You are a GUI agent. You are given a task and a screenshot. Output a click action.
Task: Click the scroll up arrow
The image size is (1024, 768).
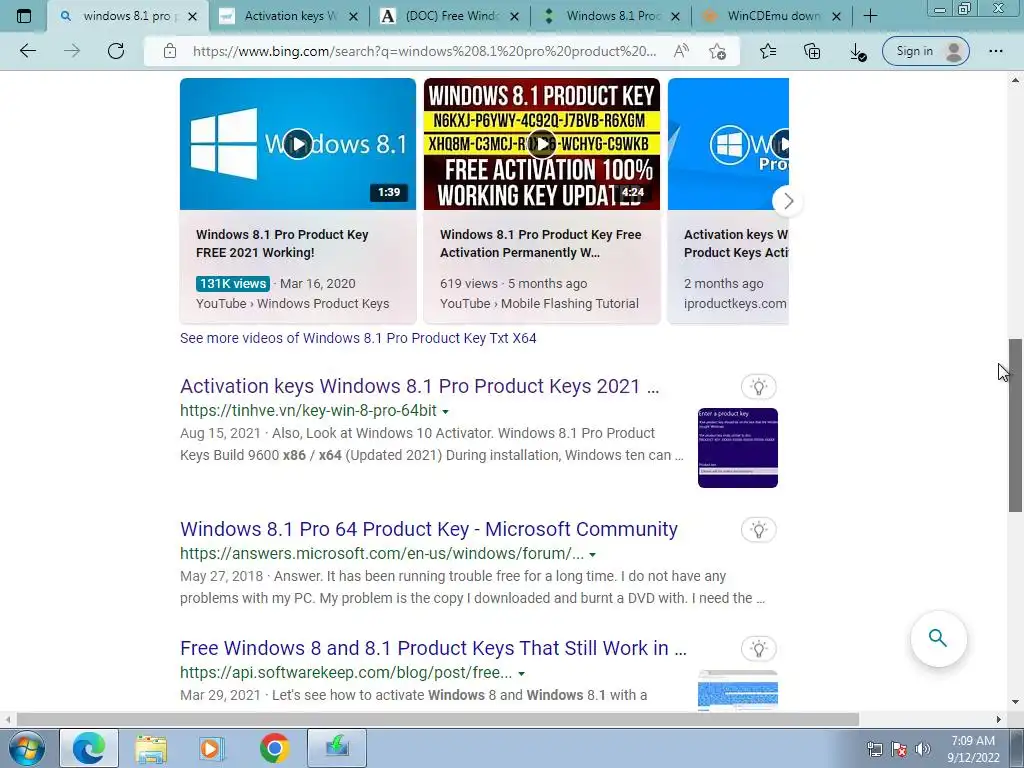pyautogui.click(x=1015, y=80)
